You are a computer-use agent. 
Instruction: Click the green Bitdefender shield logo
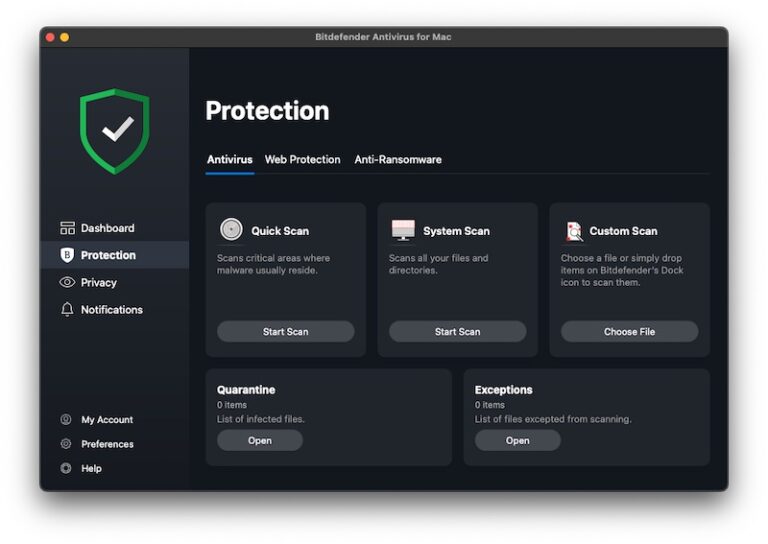pyautogui.click(x=114, y=131)
